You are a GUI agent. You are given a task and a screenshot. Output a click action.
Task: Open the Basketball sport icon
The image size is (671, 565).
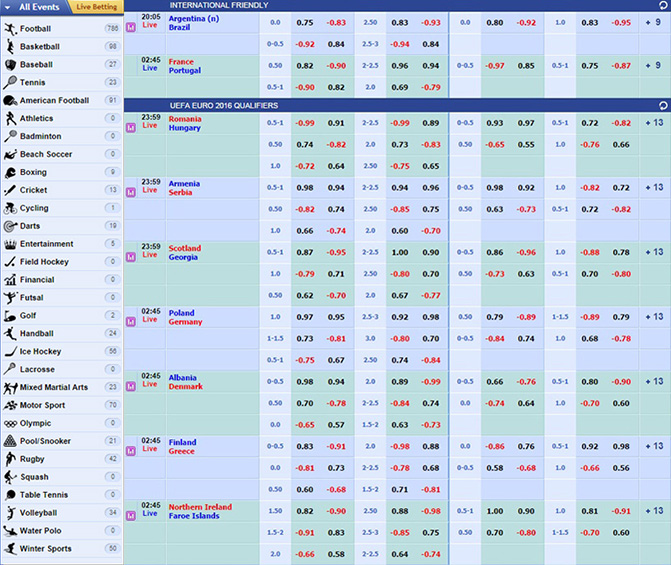click(x=10, y=47)
